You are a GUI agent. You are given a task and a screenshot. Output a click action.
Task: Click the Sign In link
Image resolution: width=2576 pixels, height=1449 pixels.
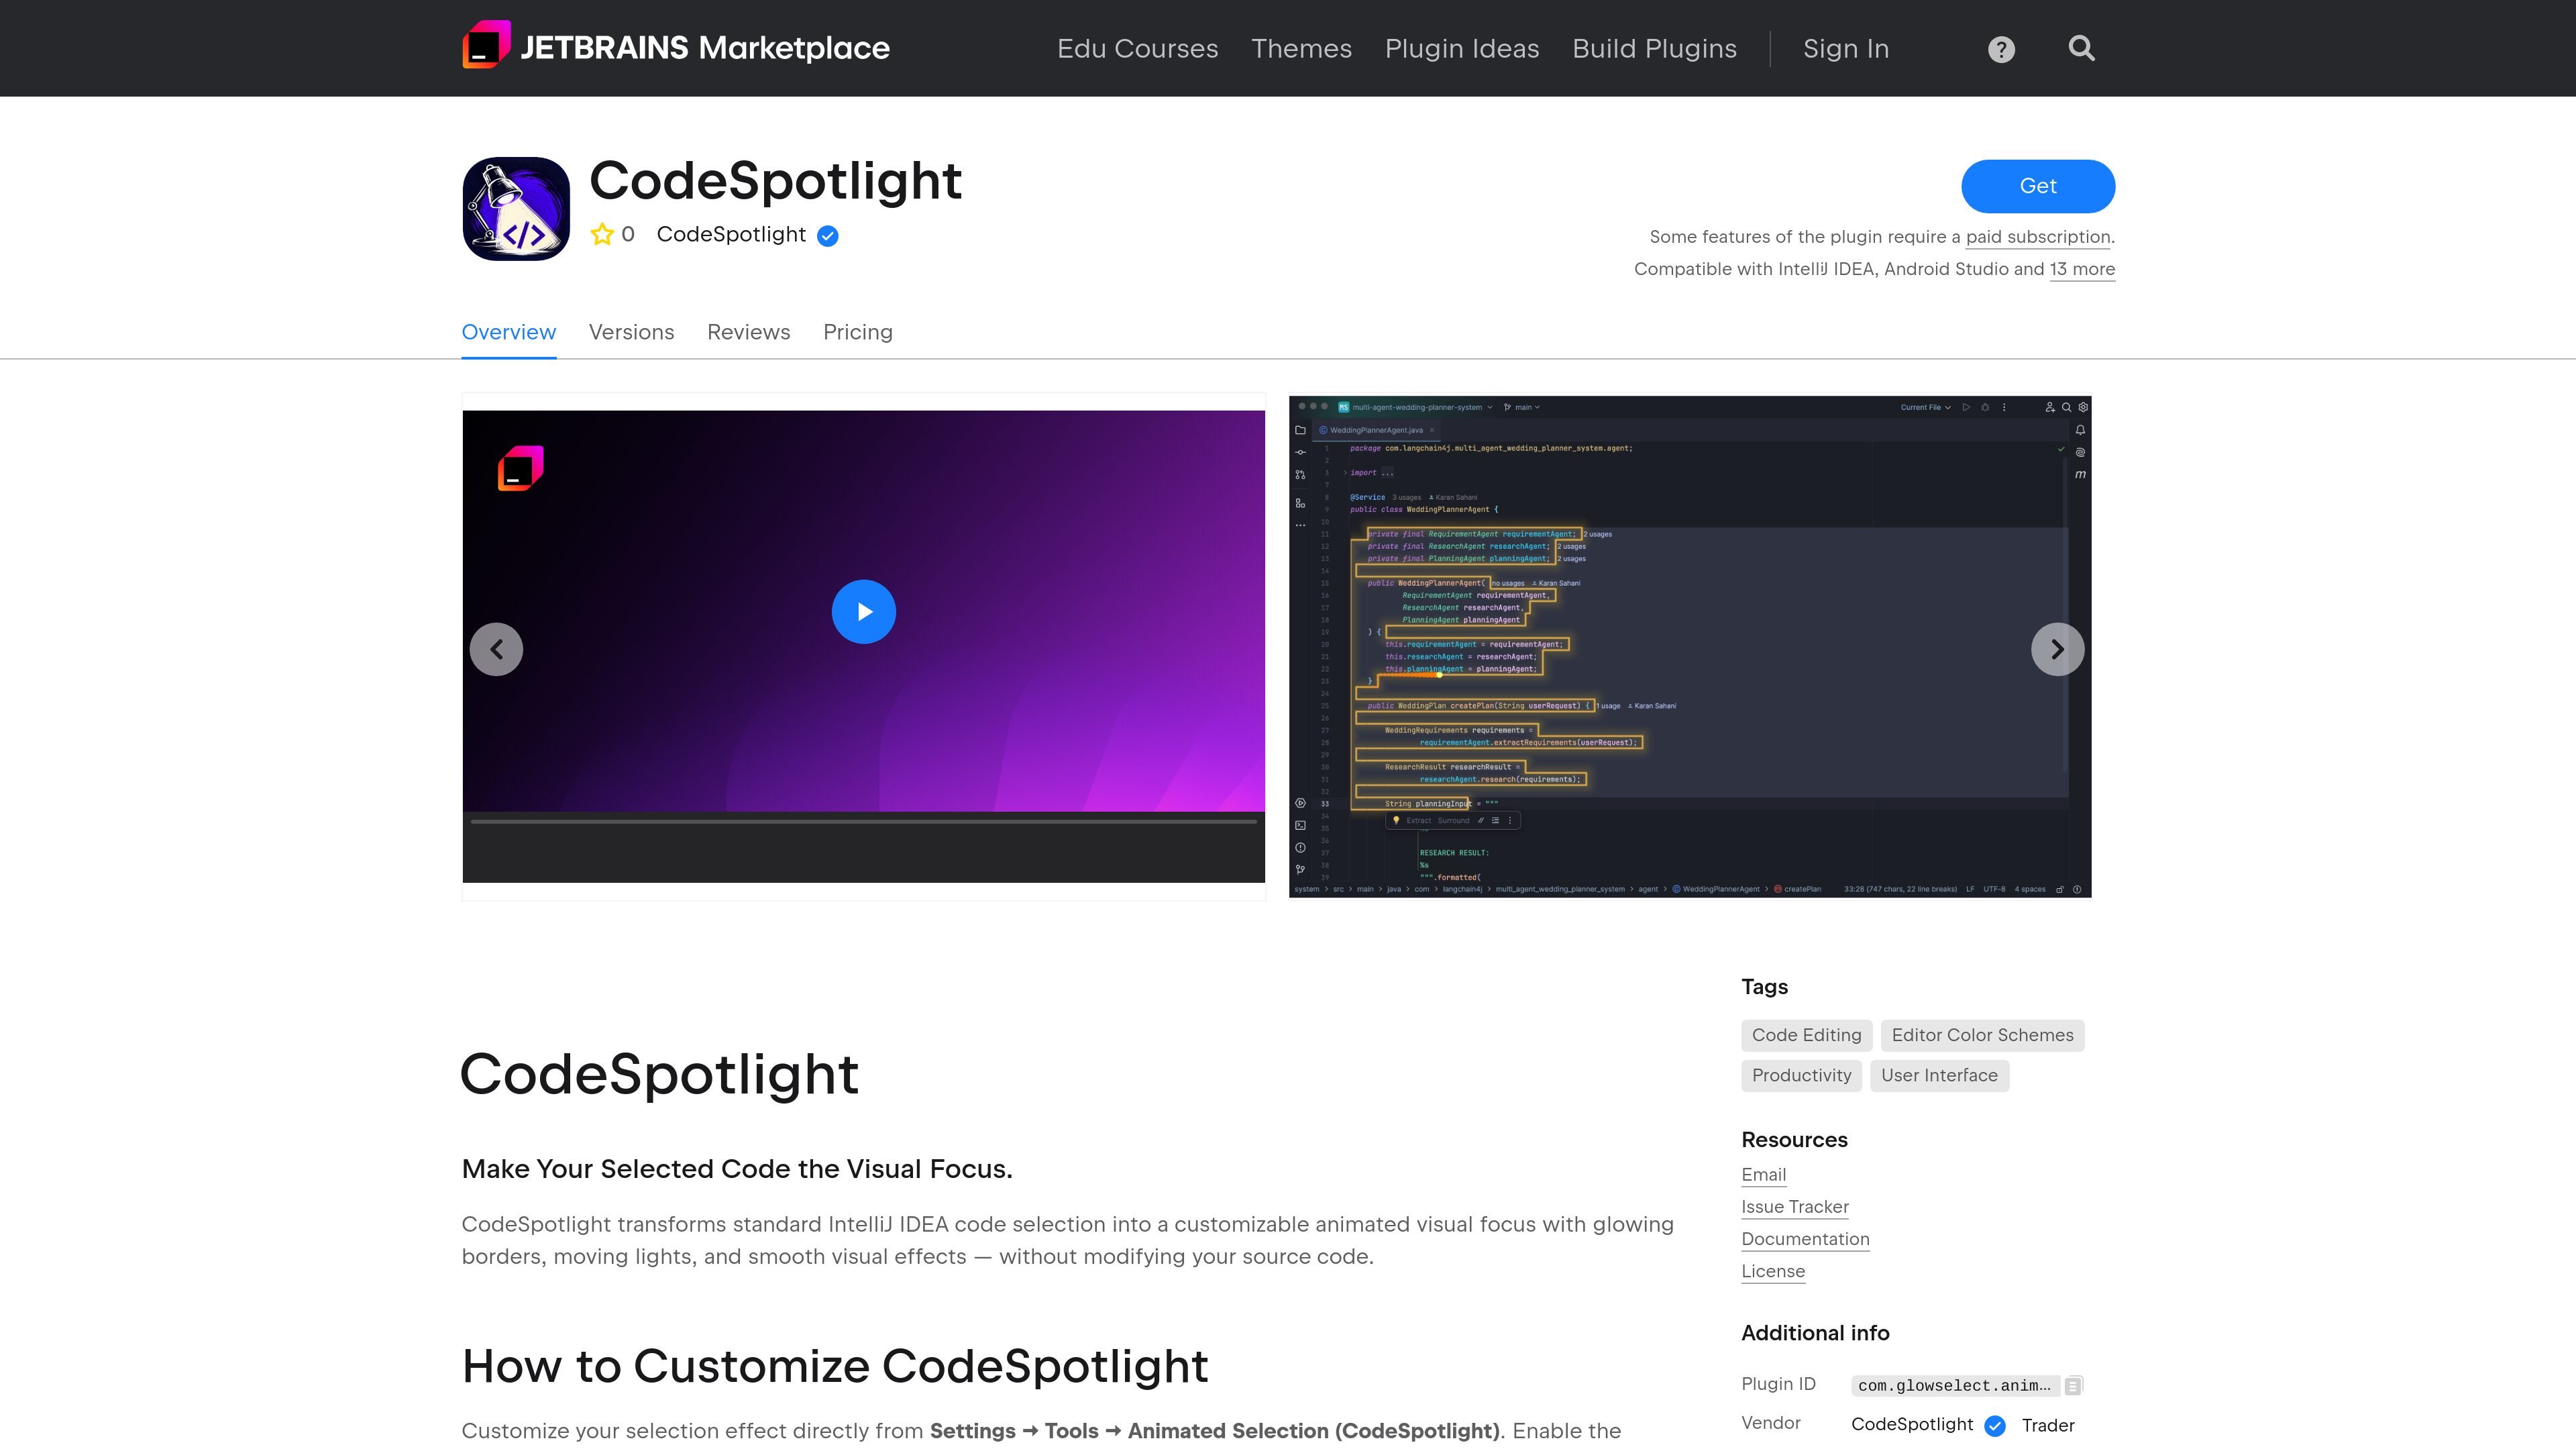(x=1845, y=48)
